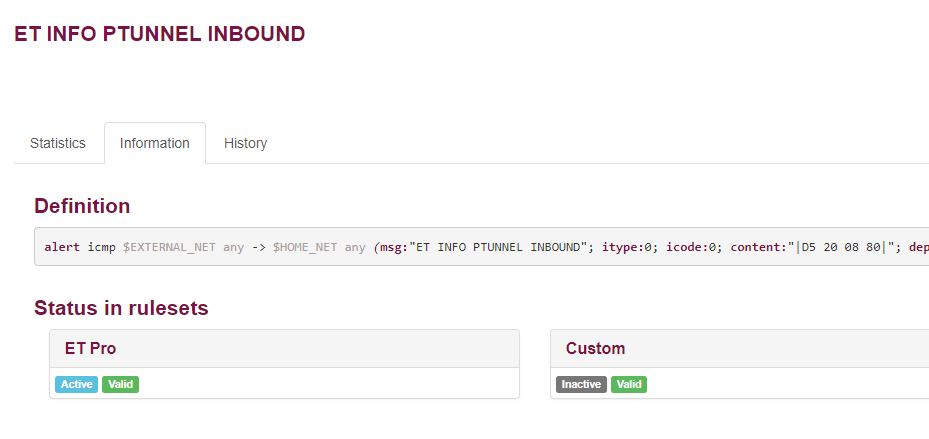Screen dimensions: 929x439
Task: Click the content bytes D5 20 08 80
Action: pyautogui.click(x=841, y=247)
